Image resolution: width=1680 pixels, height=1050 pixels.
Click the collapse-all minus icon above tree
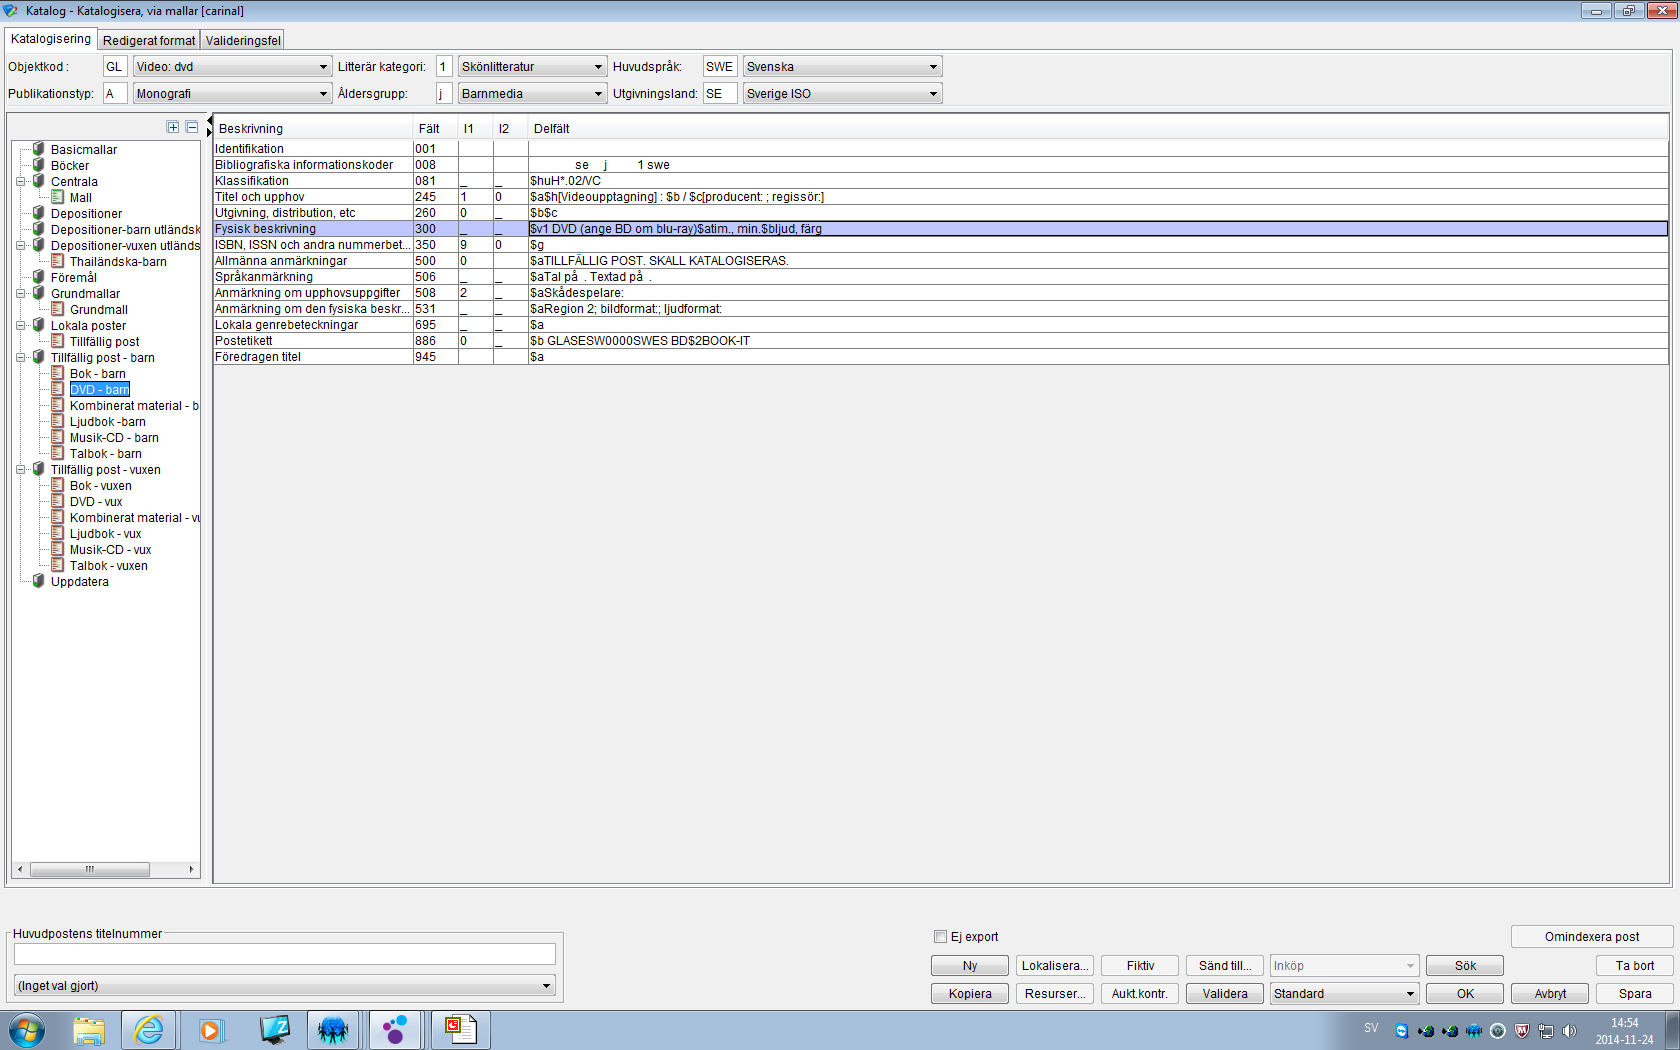tap(192, 127)
